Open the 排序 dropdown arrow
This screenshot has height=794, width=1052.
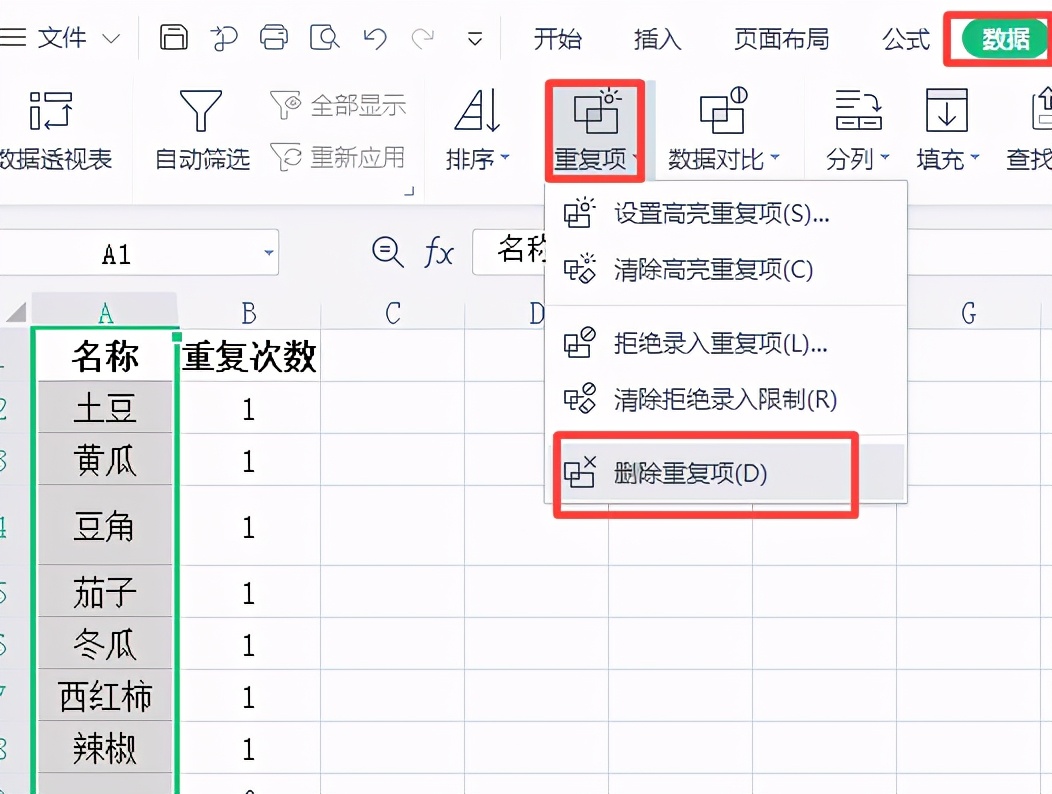pyautogui.click(x=505, y=158)
